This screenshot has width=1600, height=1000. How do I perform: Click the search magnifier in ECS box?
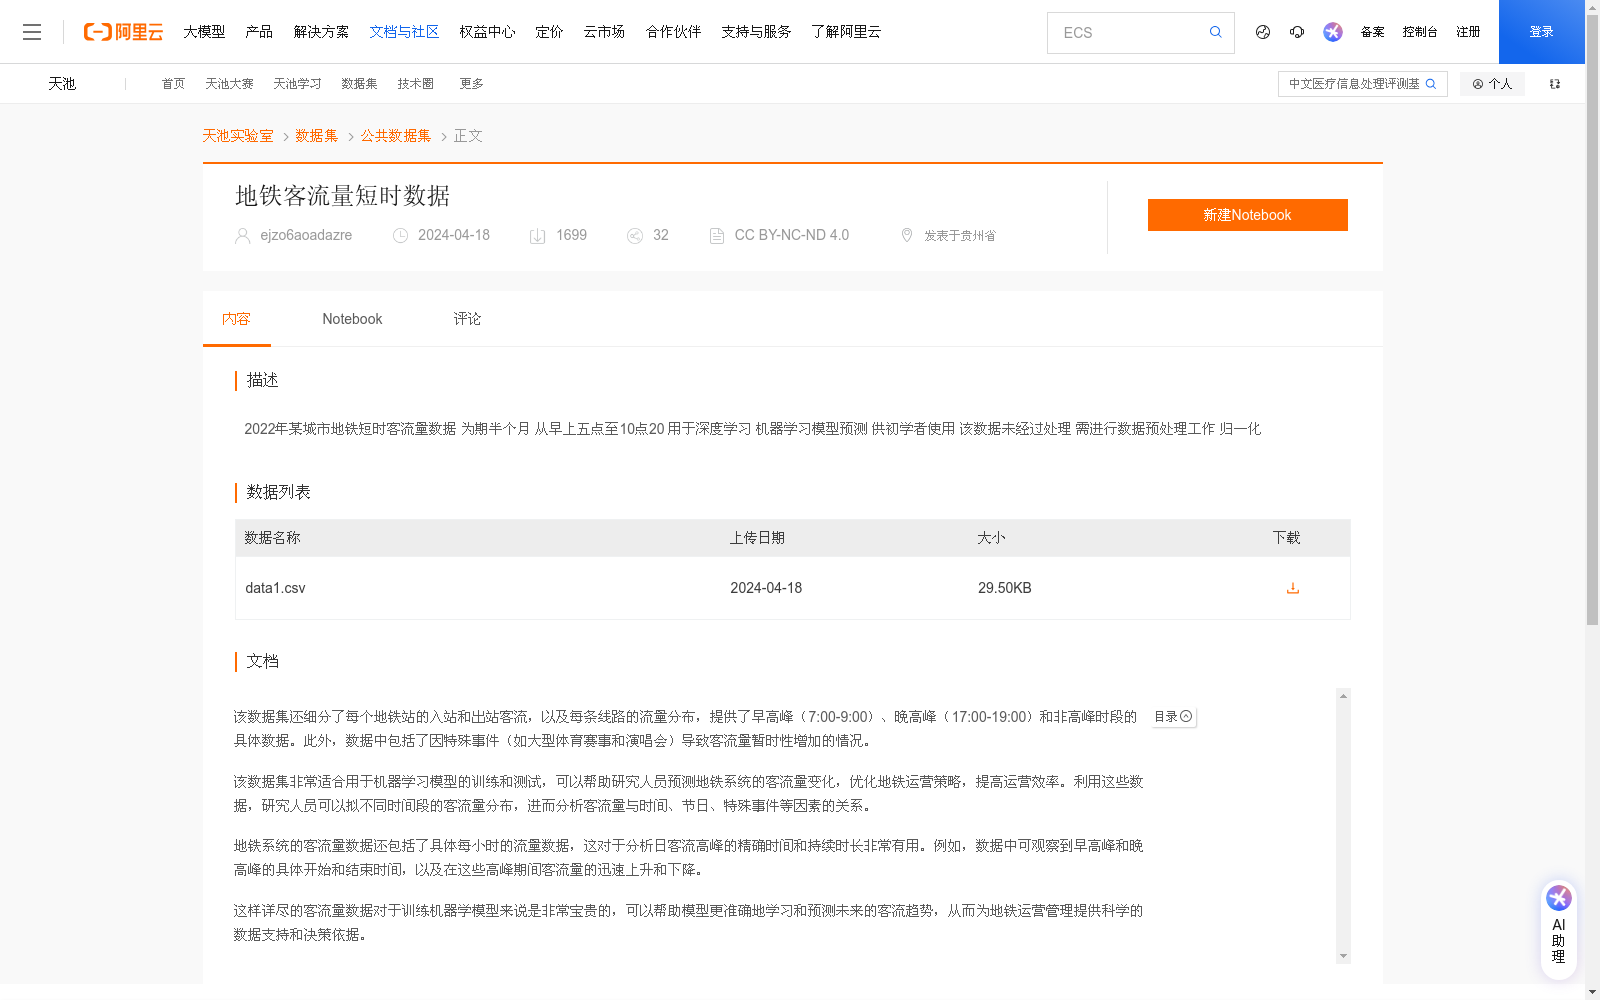click(1216, 32)
